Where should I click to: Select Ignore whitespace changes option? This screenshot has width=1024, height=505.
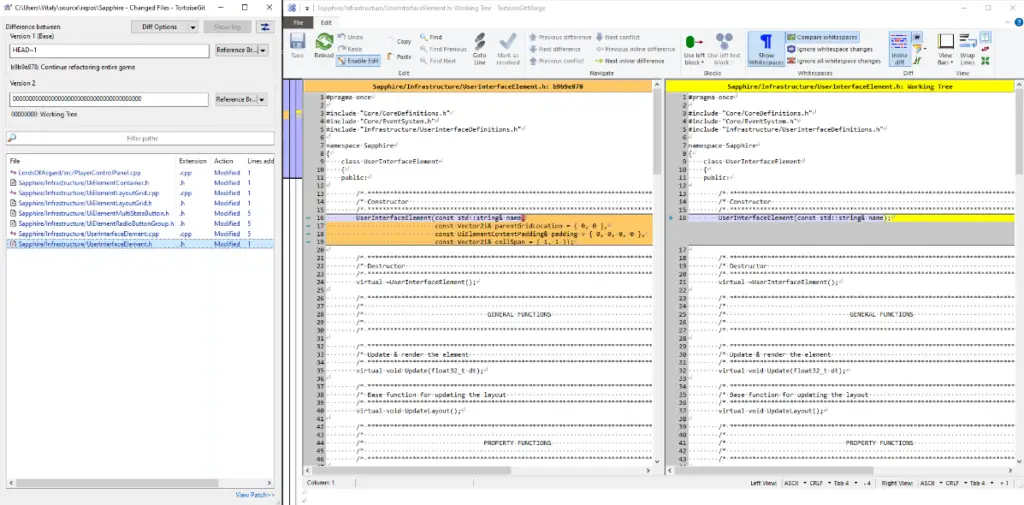829,49
